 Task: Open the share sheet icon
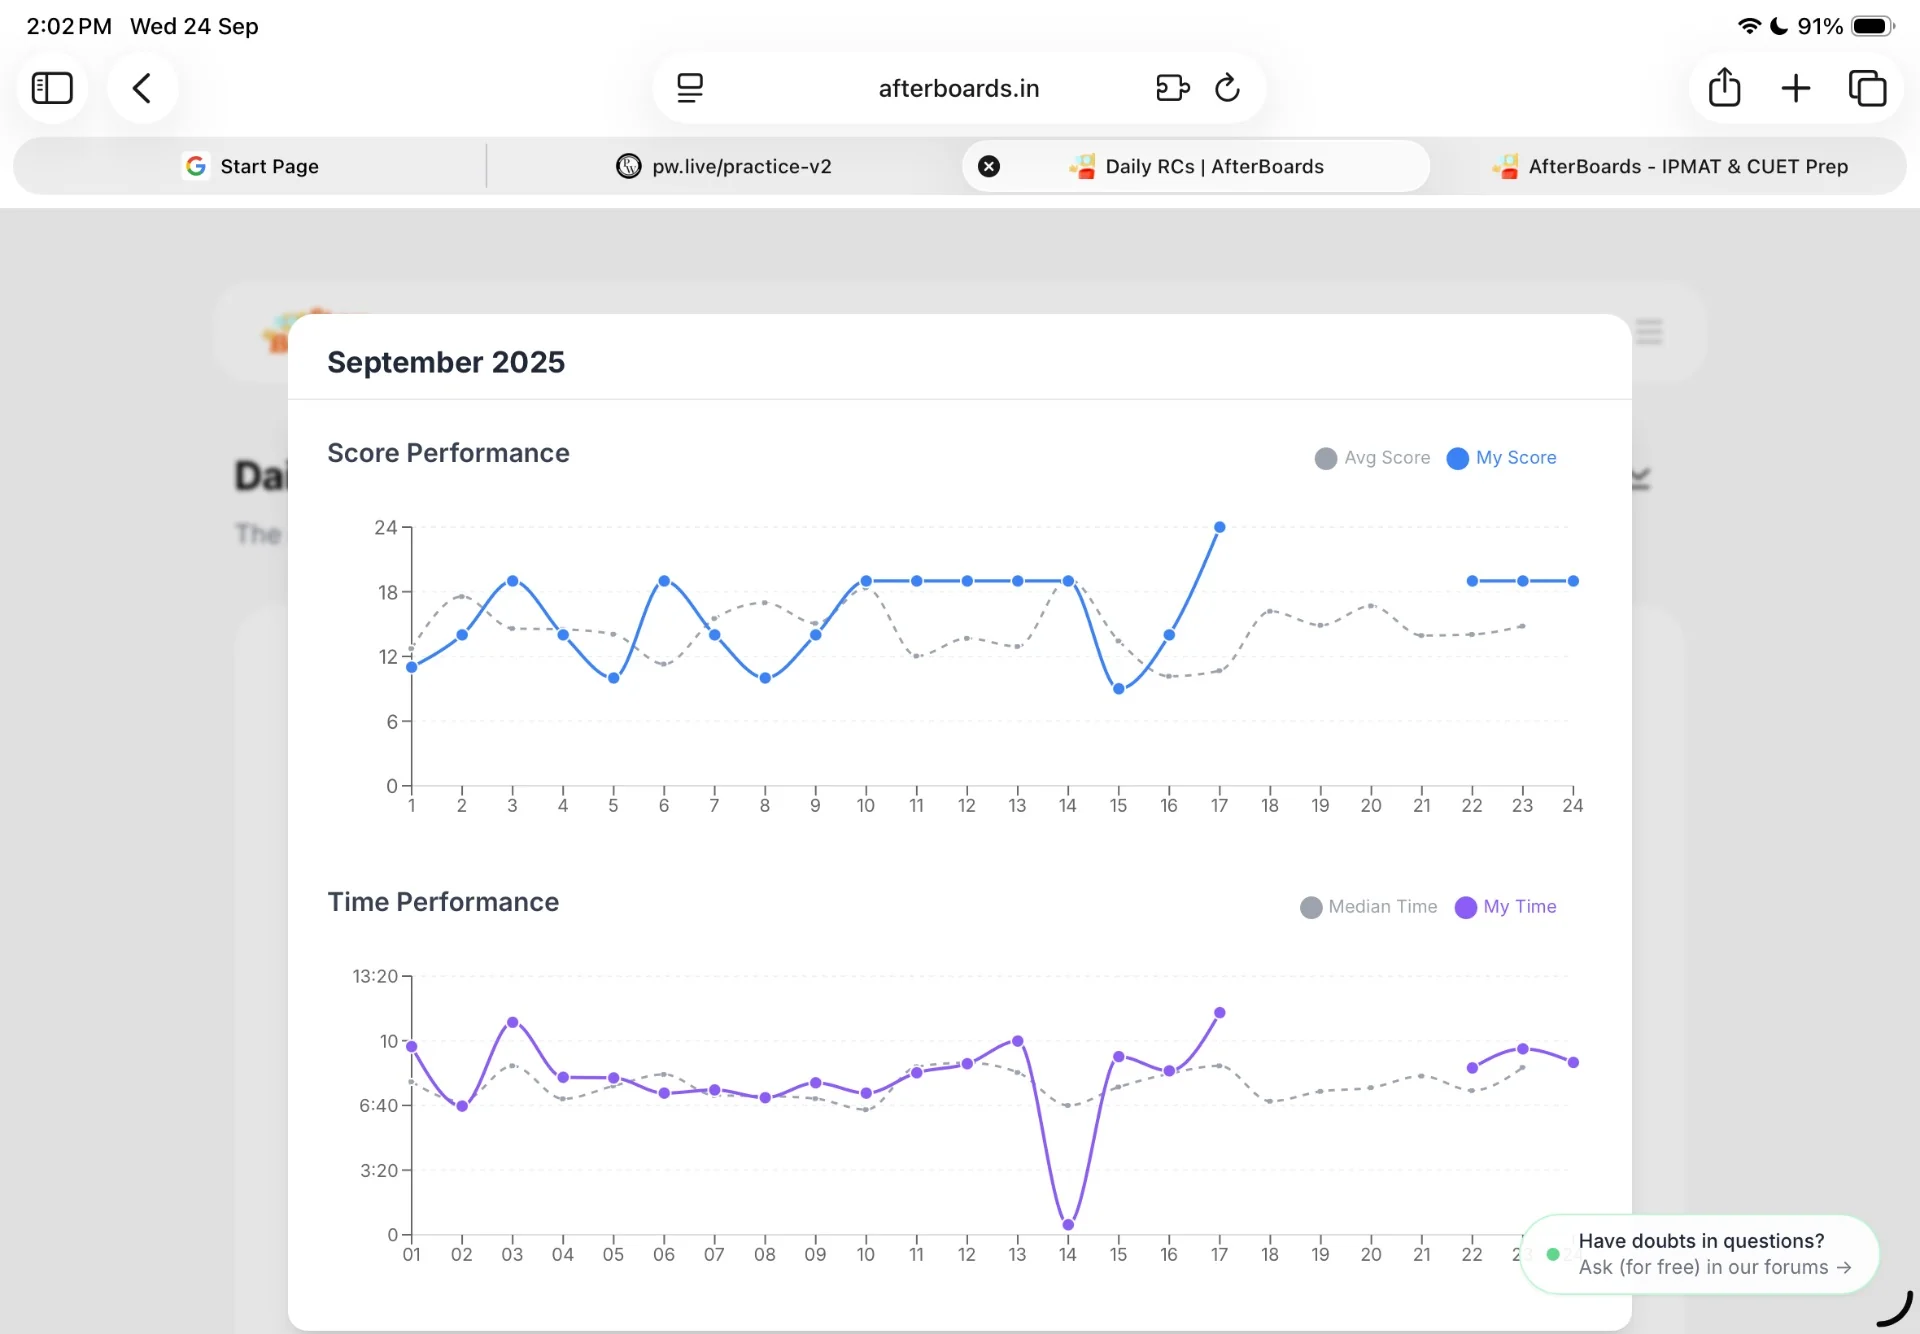(x=1724, y=88)
